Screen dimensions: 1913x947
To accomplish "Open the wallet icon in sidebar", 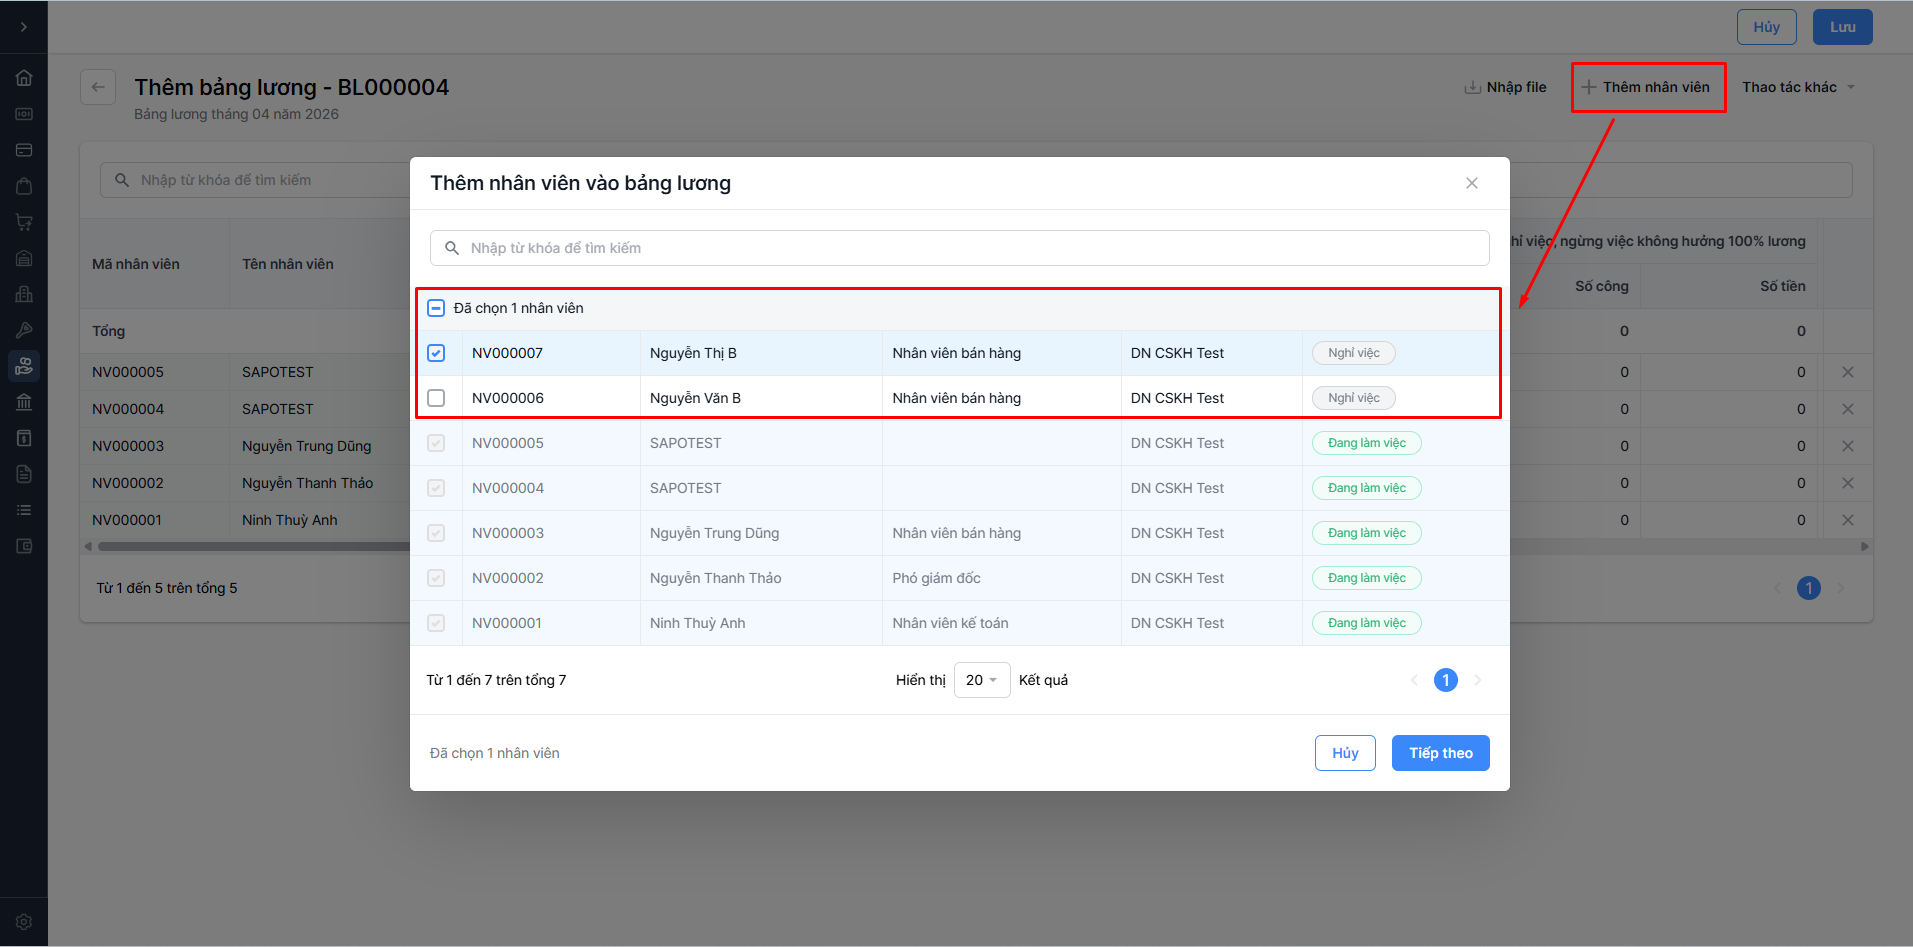I will [24, 546].
